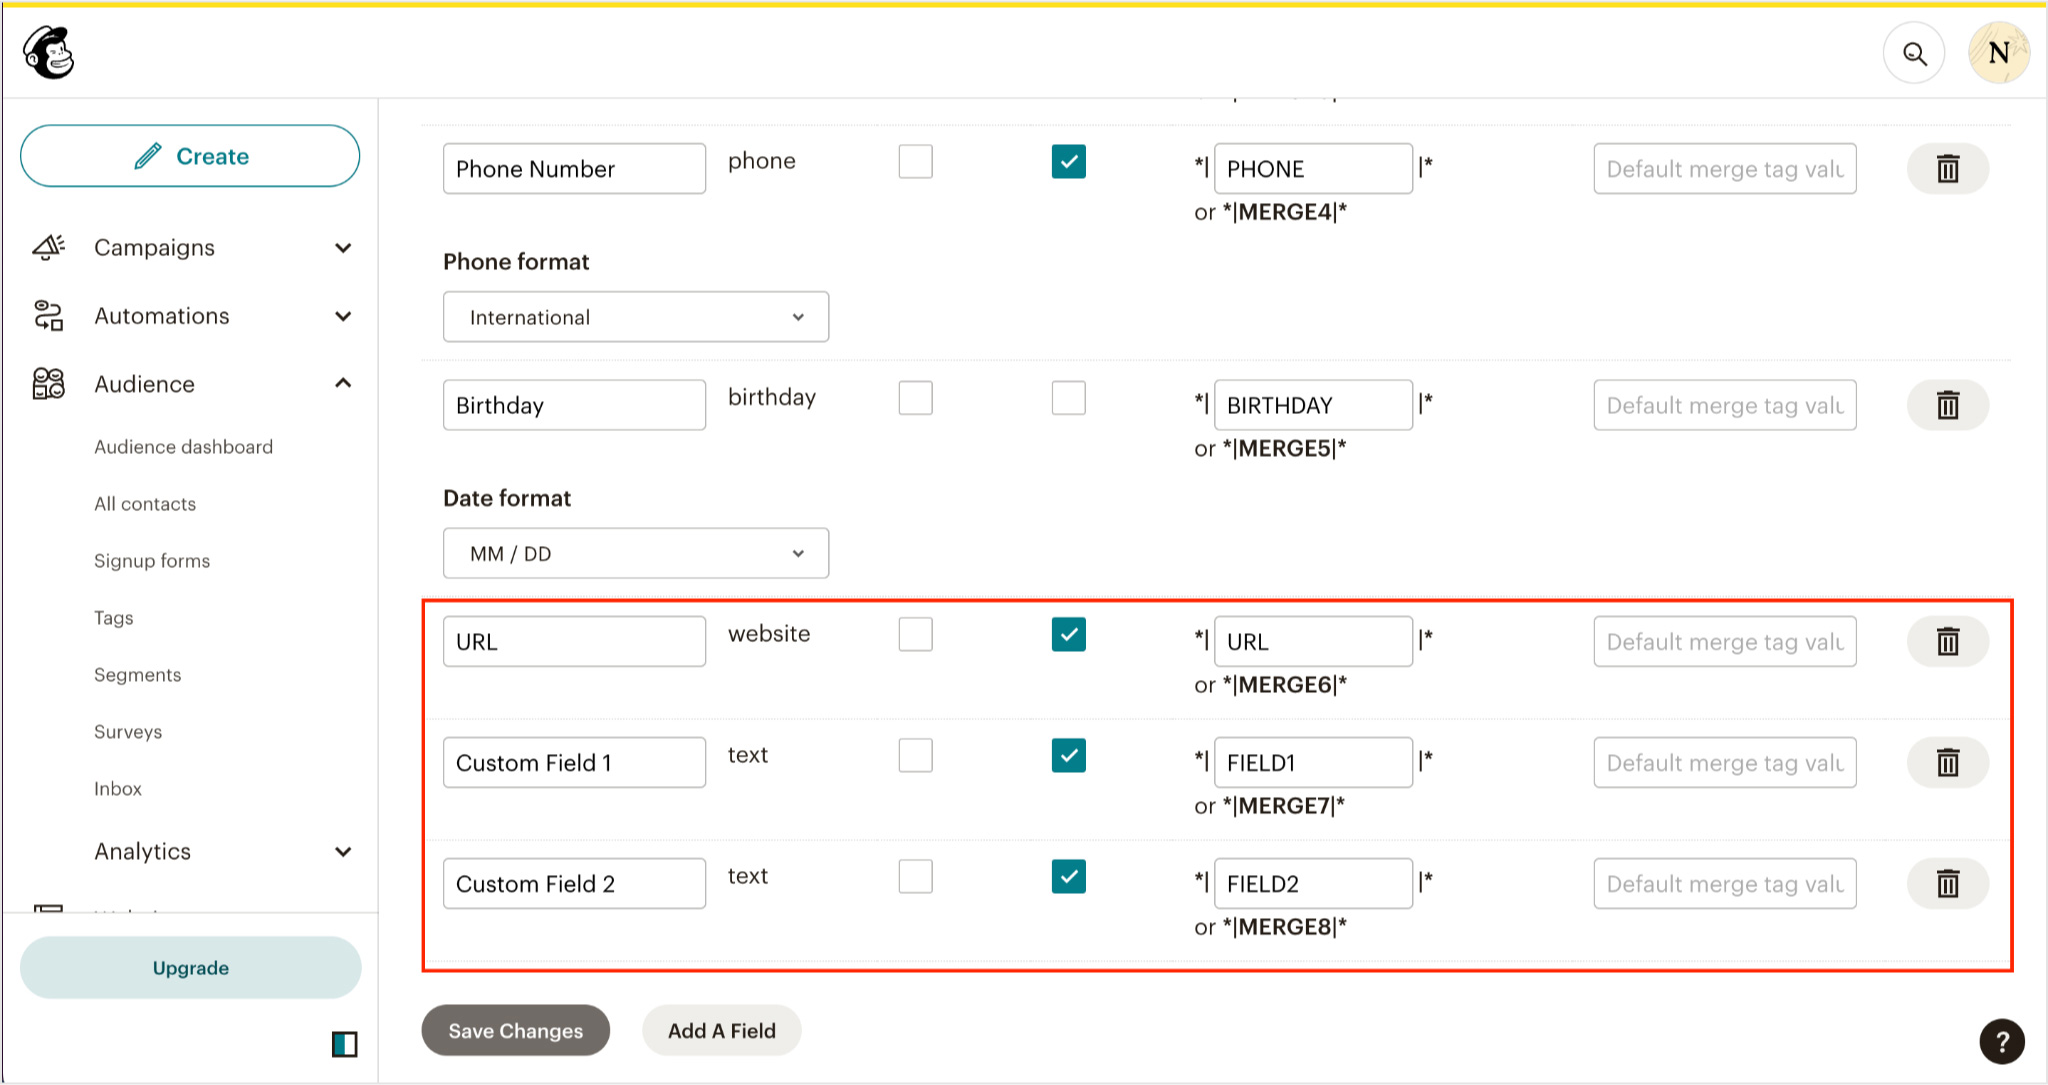This screenshot has width=2048, height=1085.
Task: Click the Upgrade button in sidebar
Action: click(x=190, y=967)
